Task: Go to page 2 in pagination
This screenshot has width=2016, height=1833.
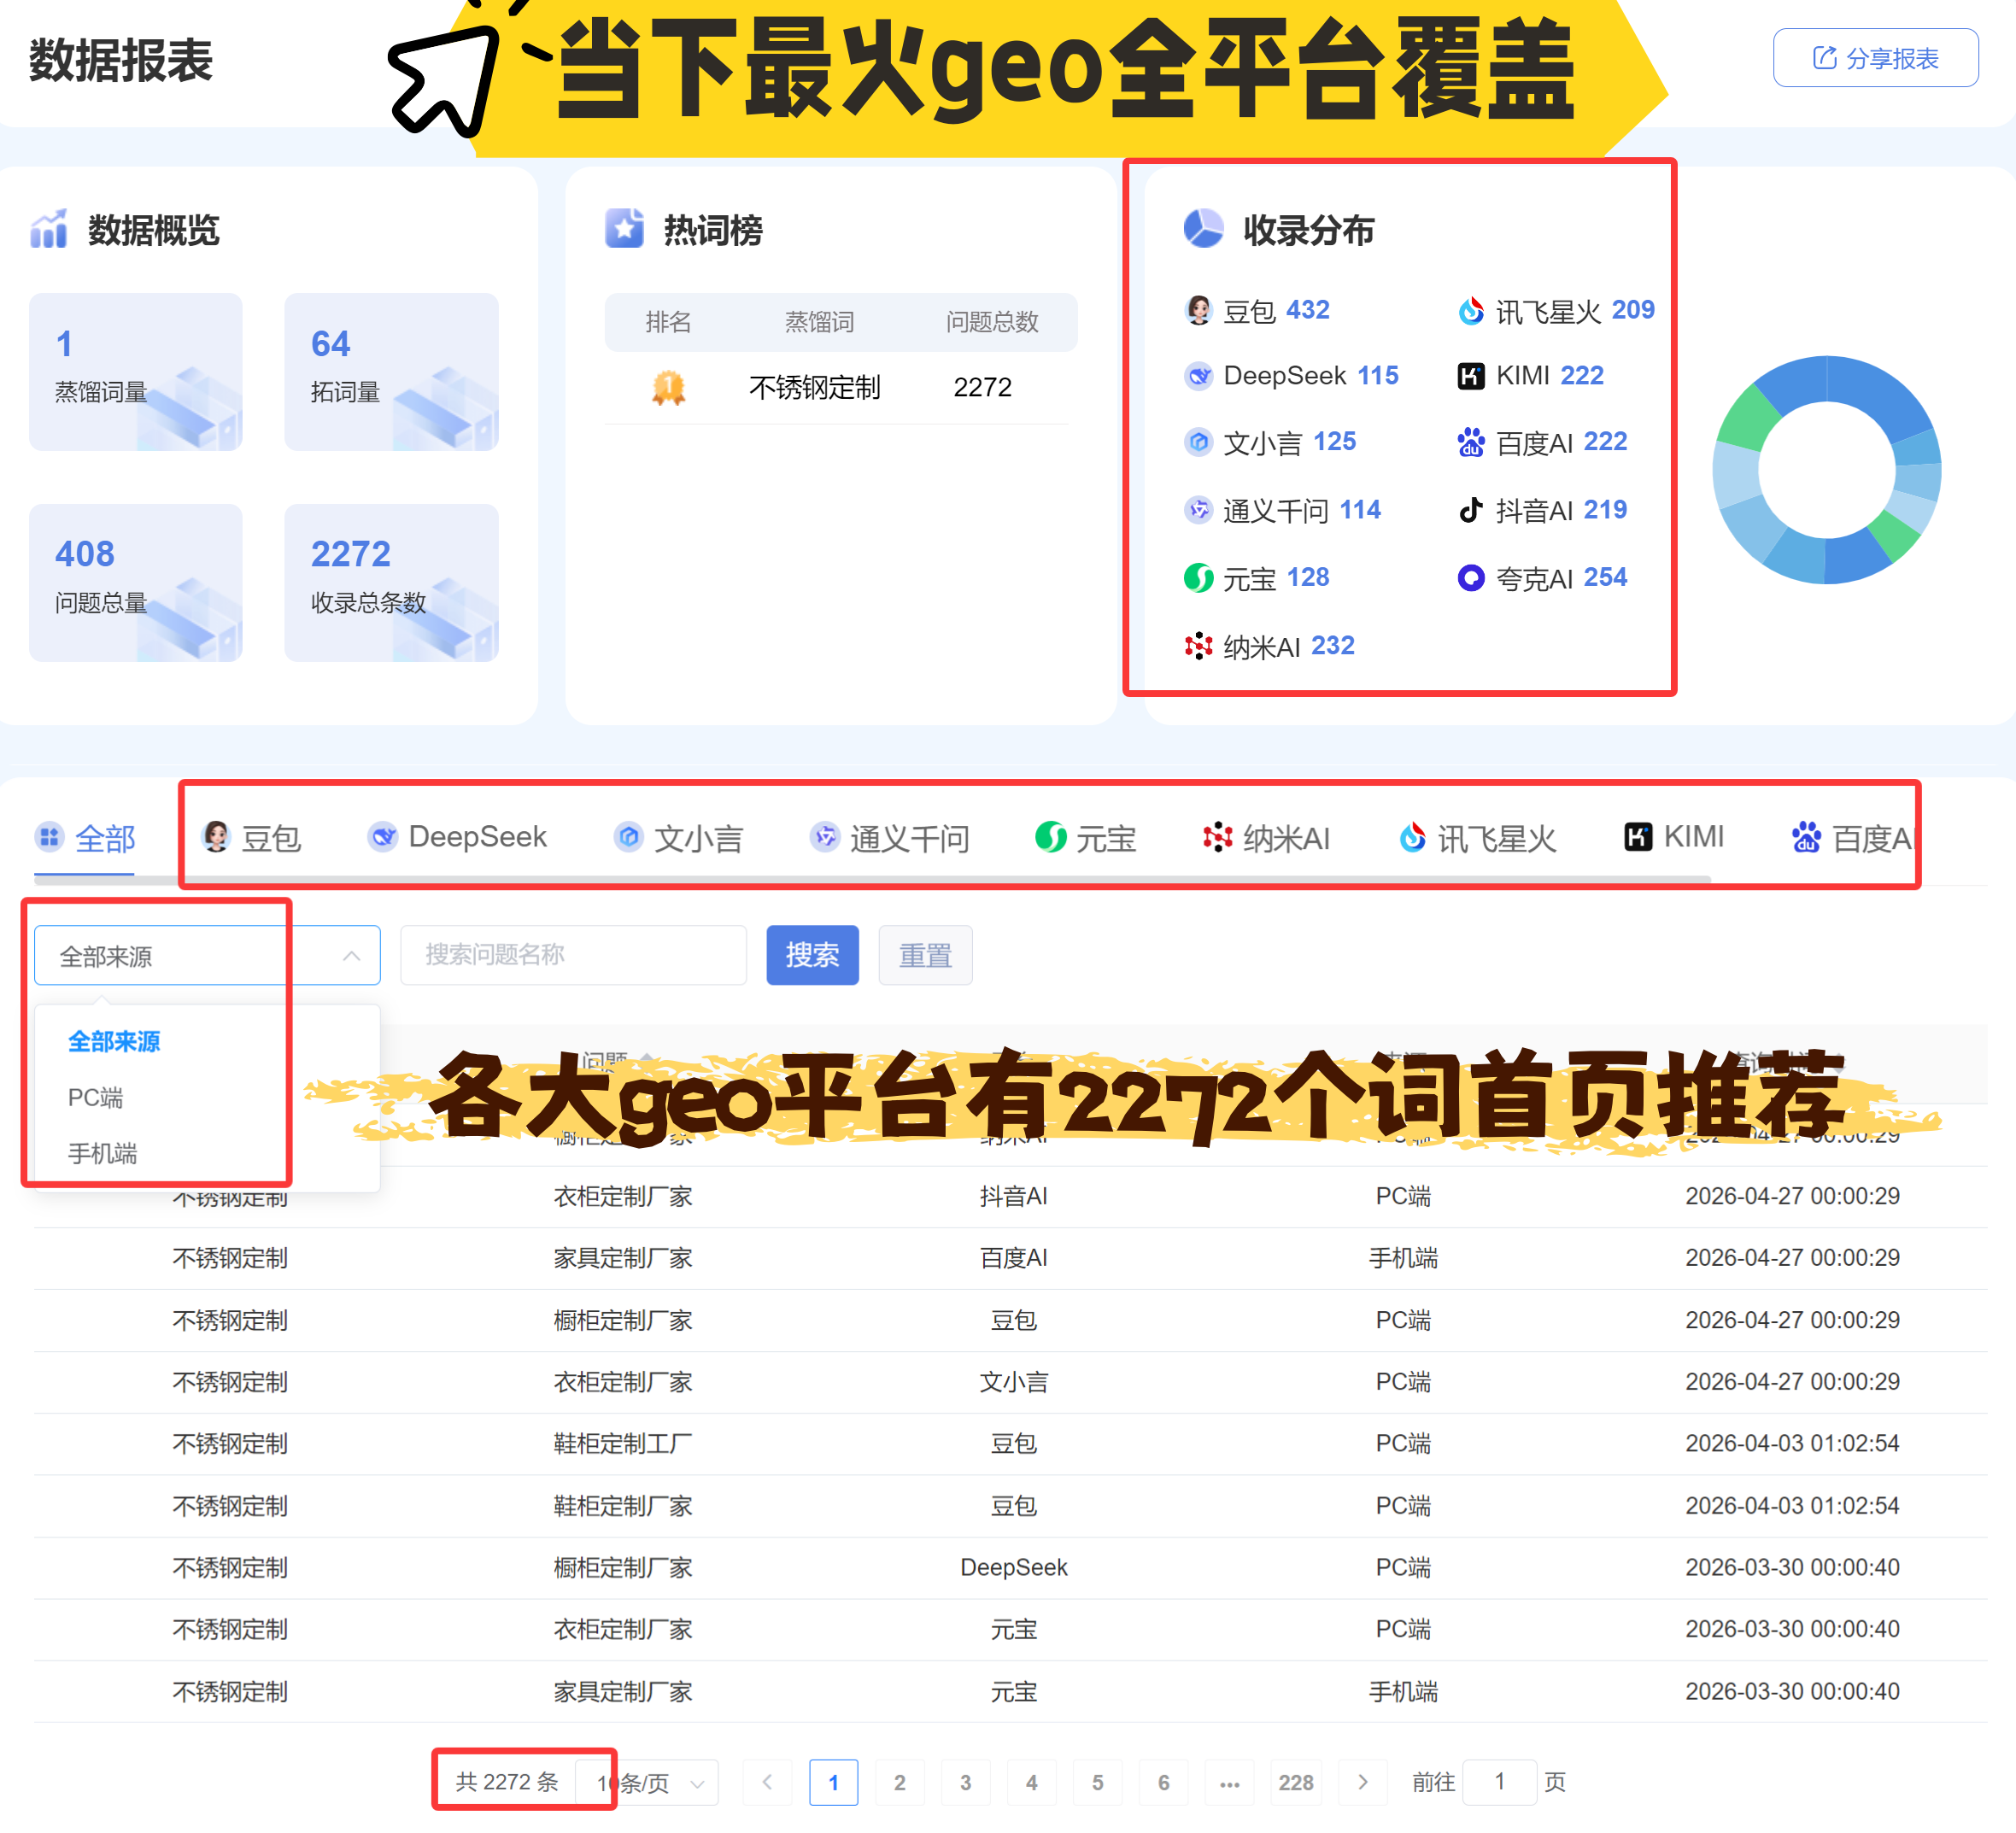Action: click(x=900, y=1783)
